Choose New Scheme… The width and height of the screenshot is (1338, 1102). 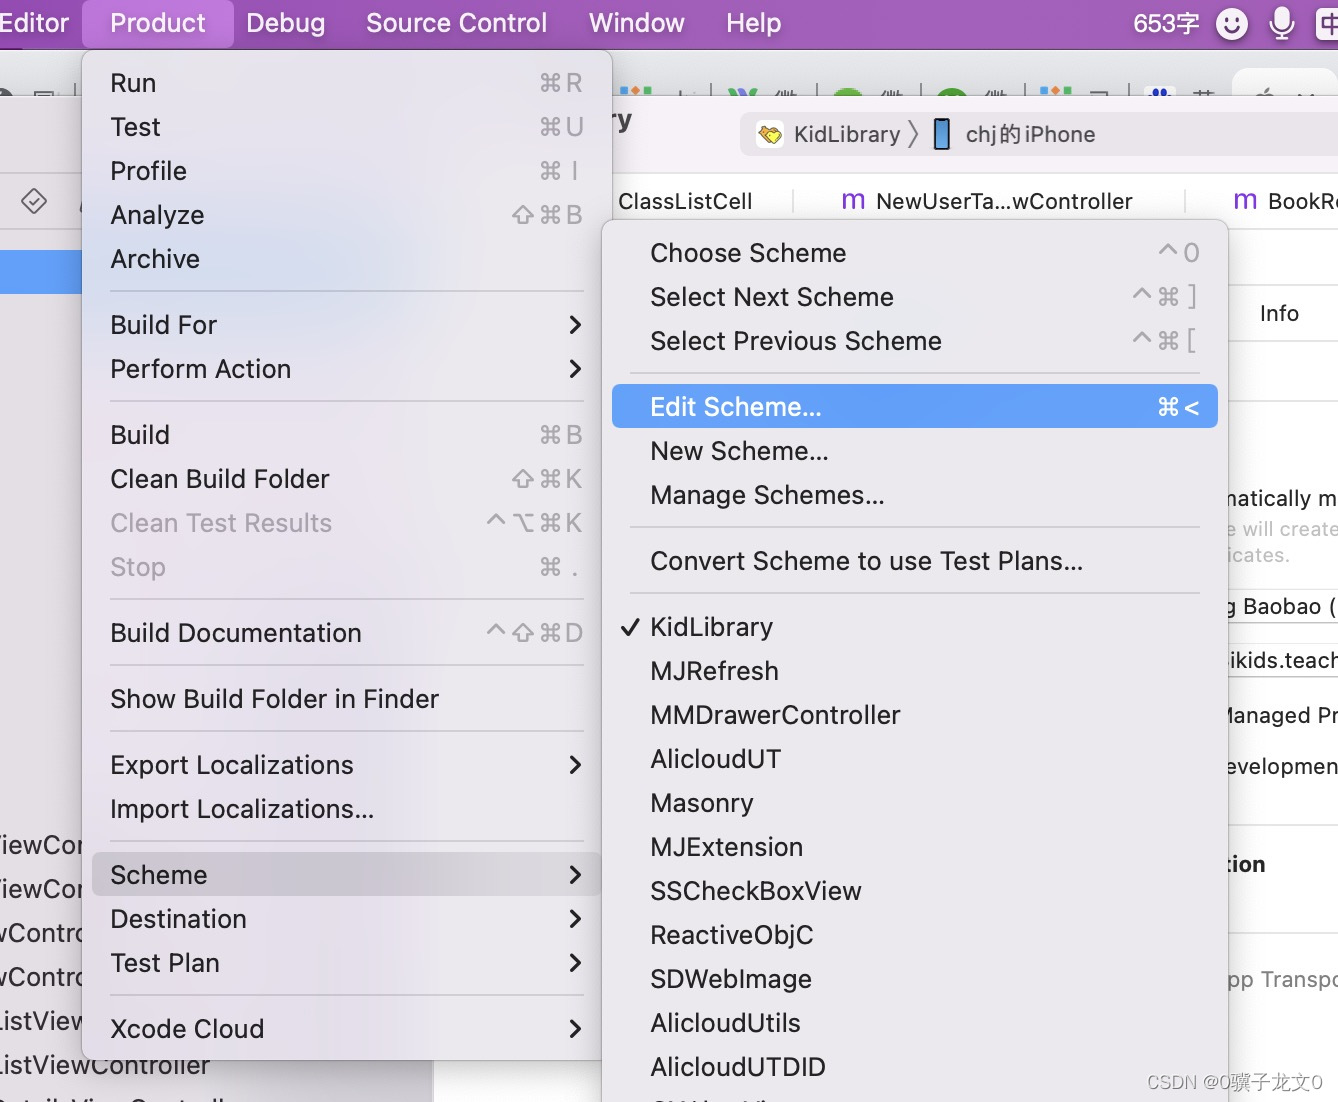coord(914,451)
